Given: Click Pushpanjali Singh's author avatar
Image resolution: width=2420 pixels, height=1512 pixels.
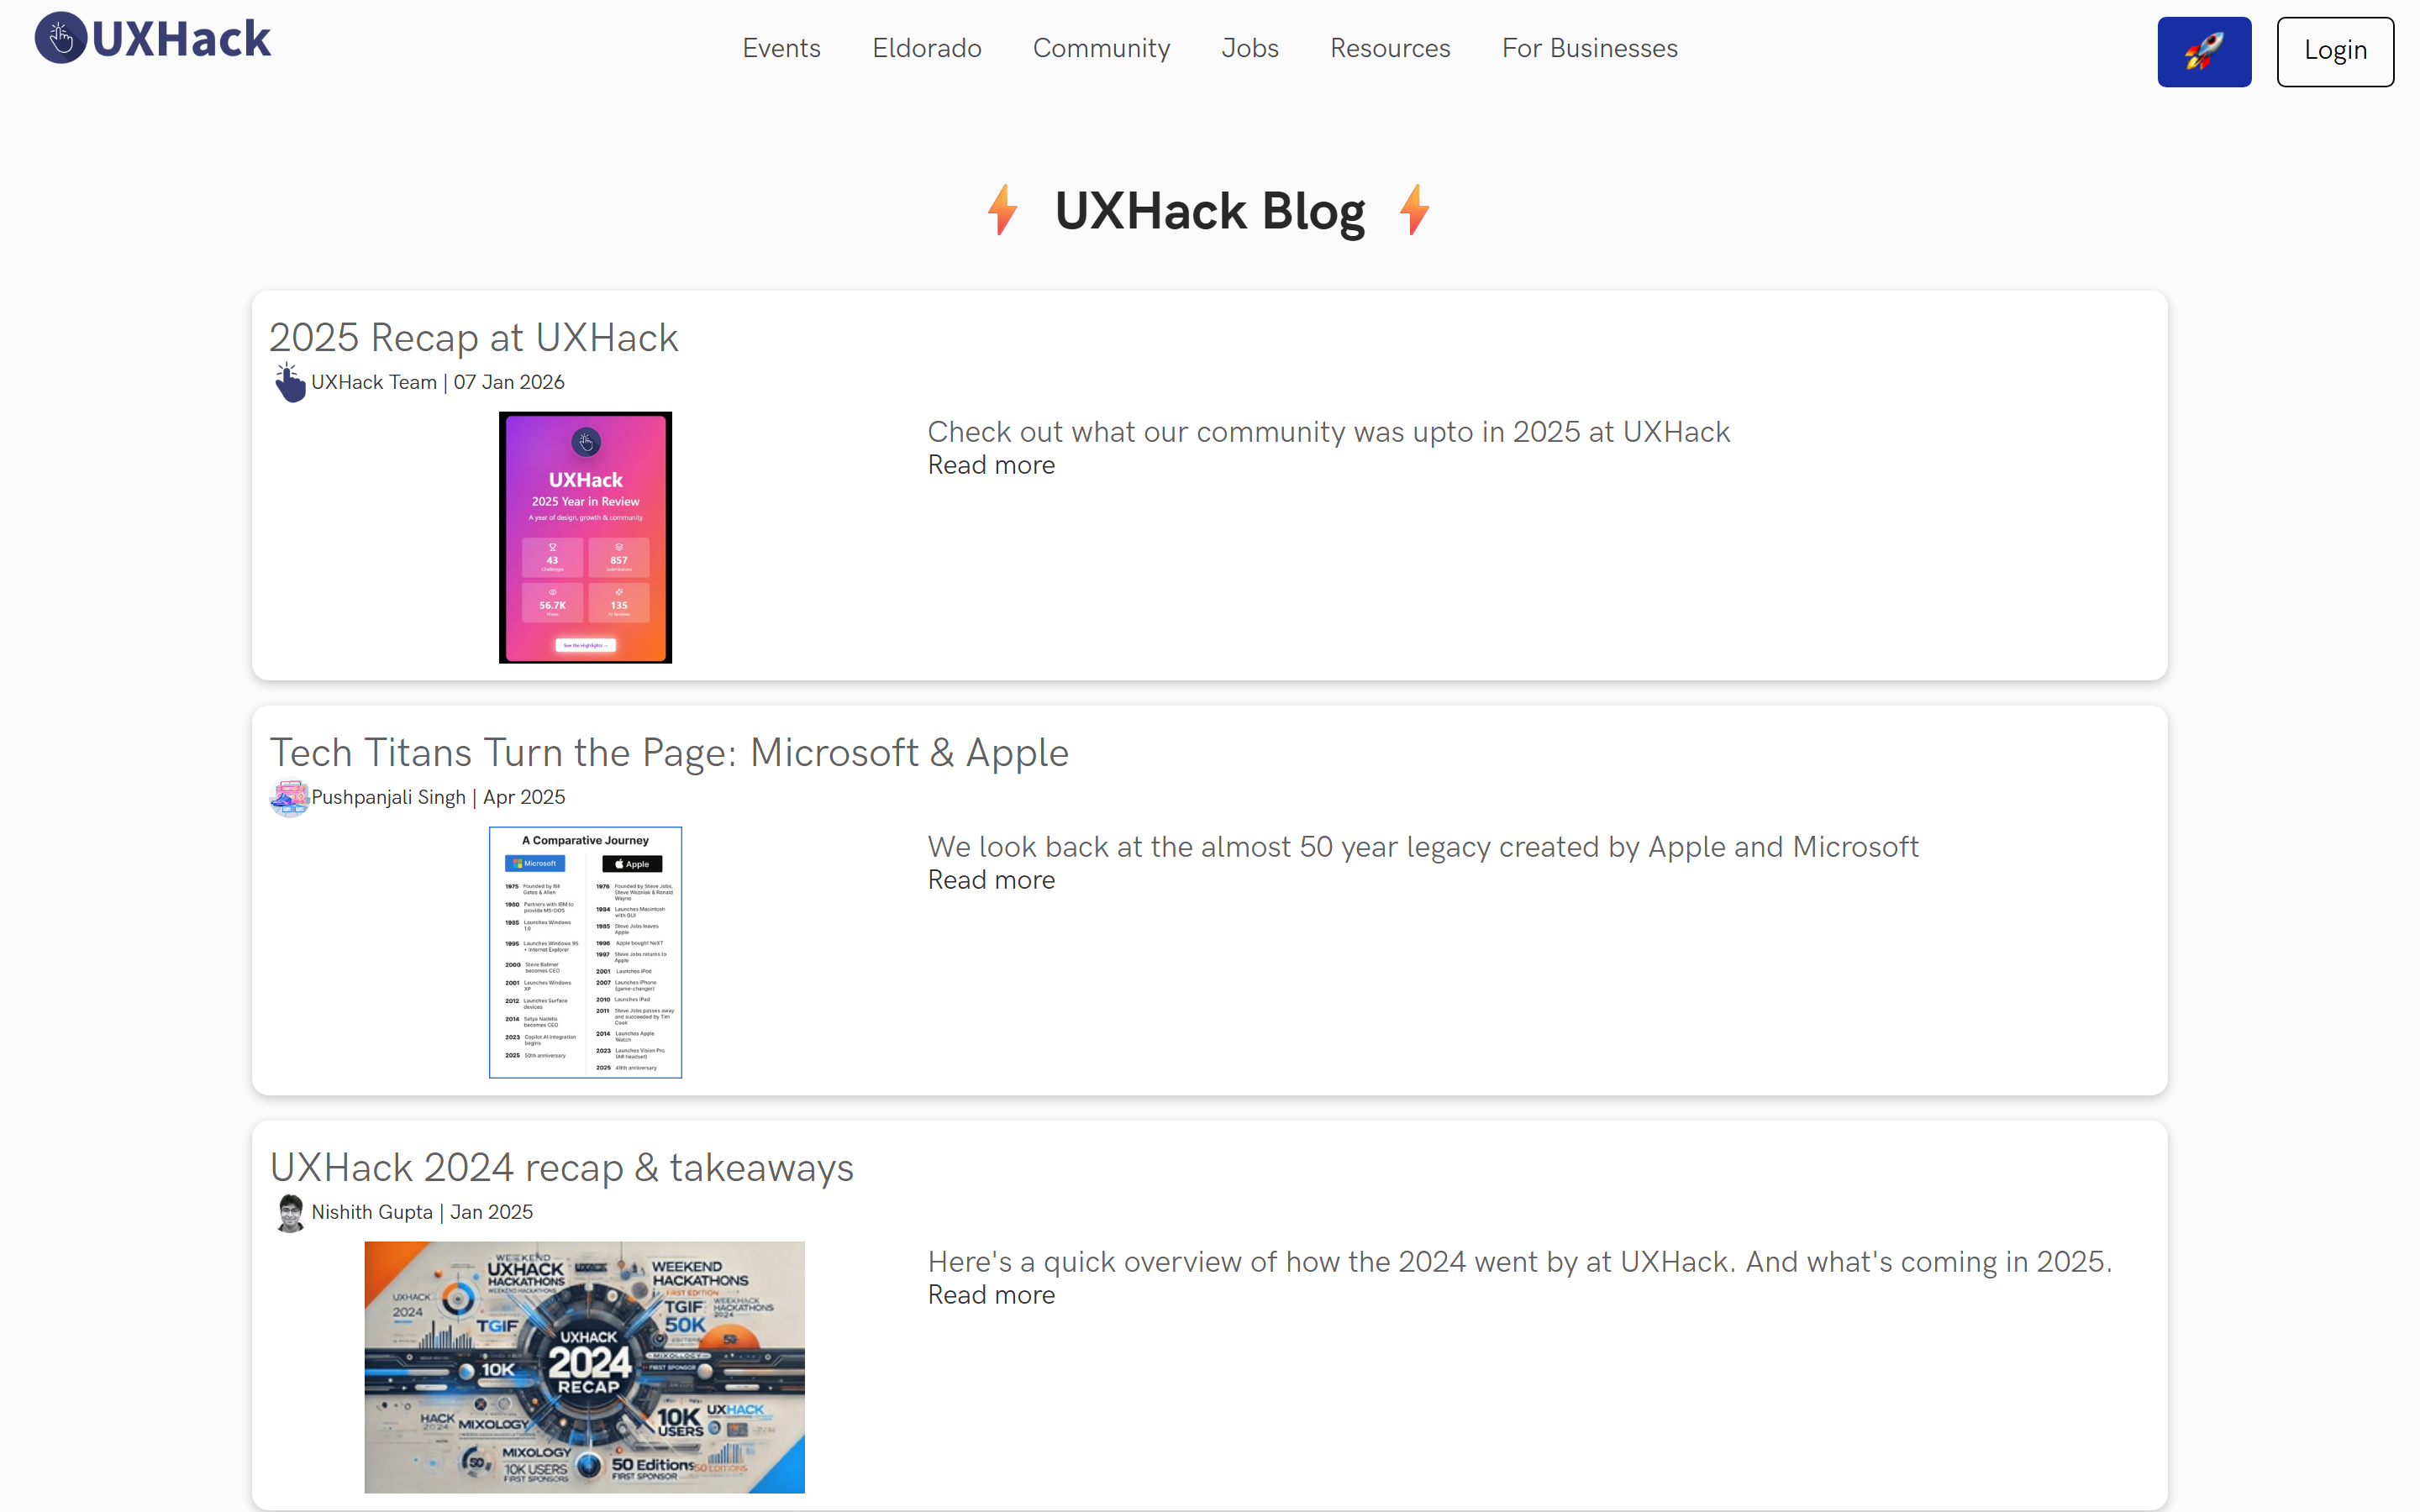Looking at the screenshot, I should (x=290, y=797).
